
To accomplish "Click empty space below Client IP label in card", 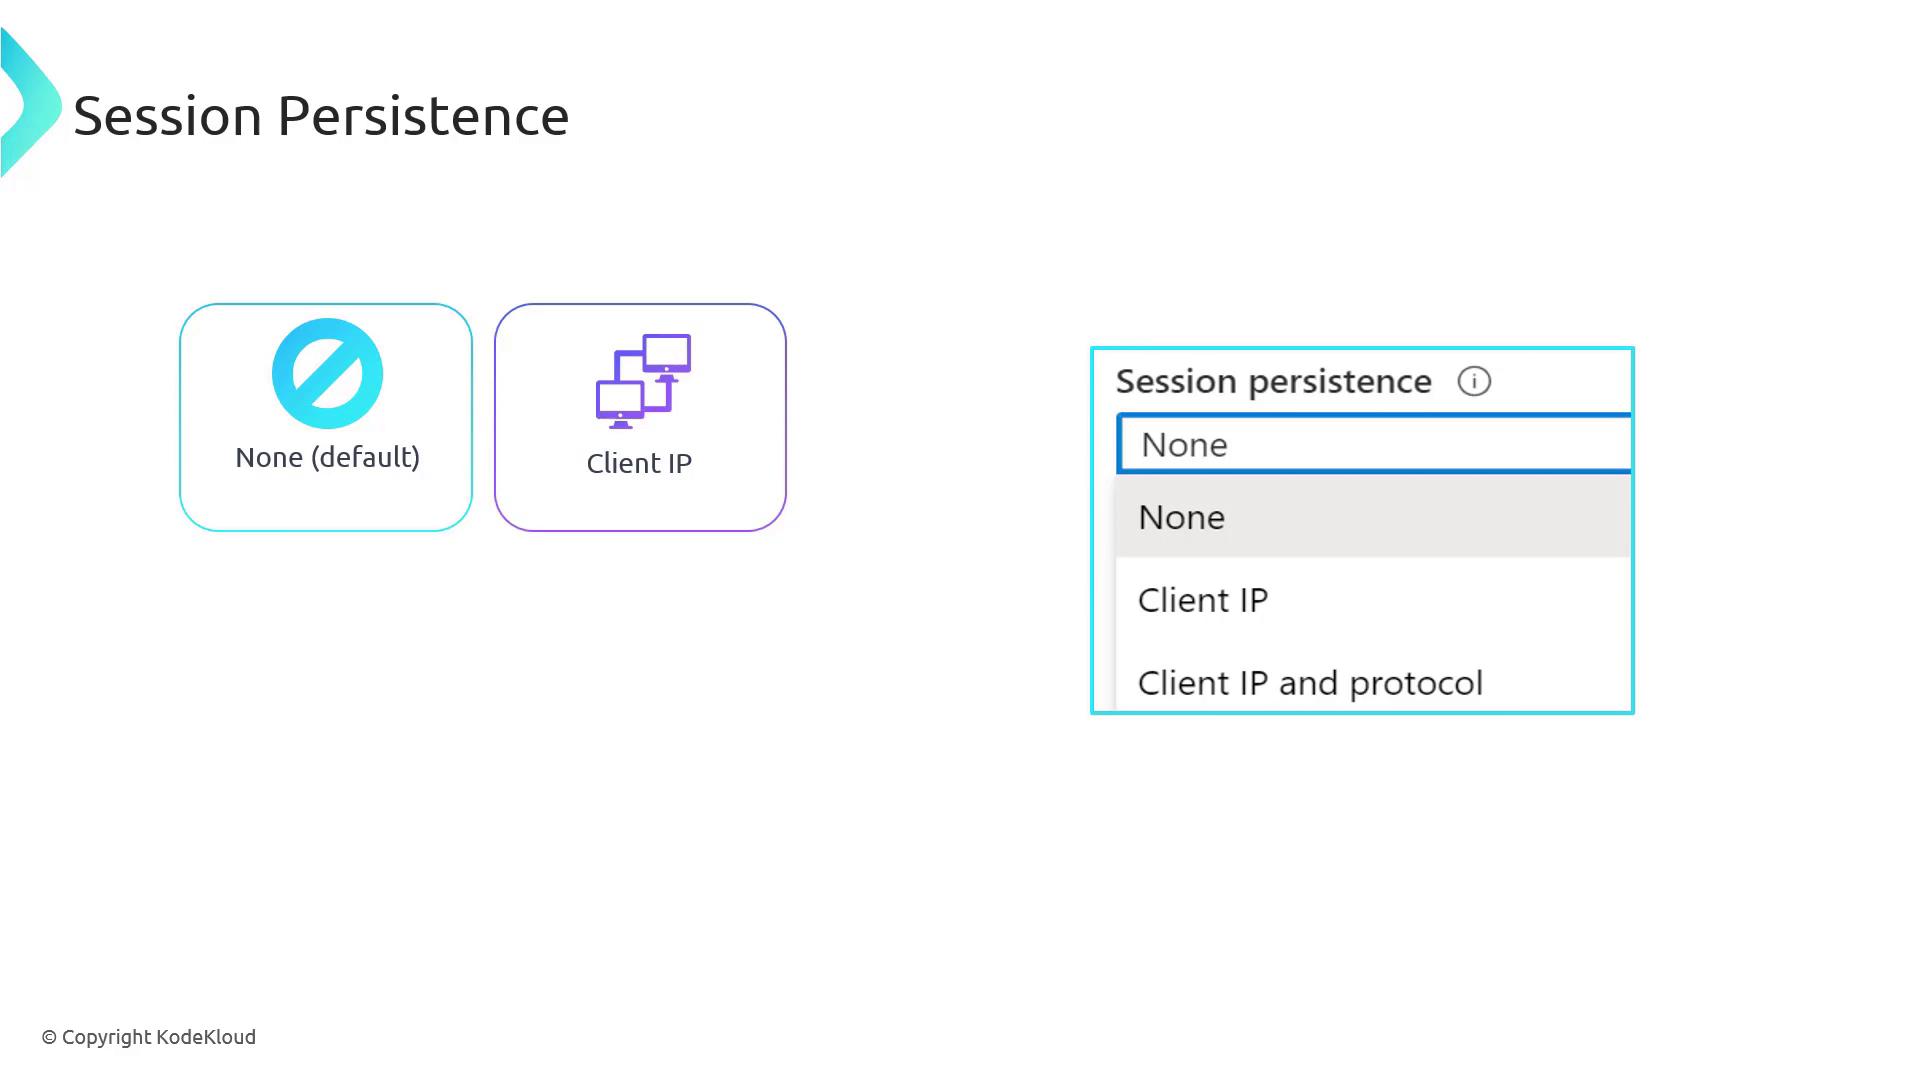I will point(640,503).
